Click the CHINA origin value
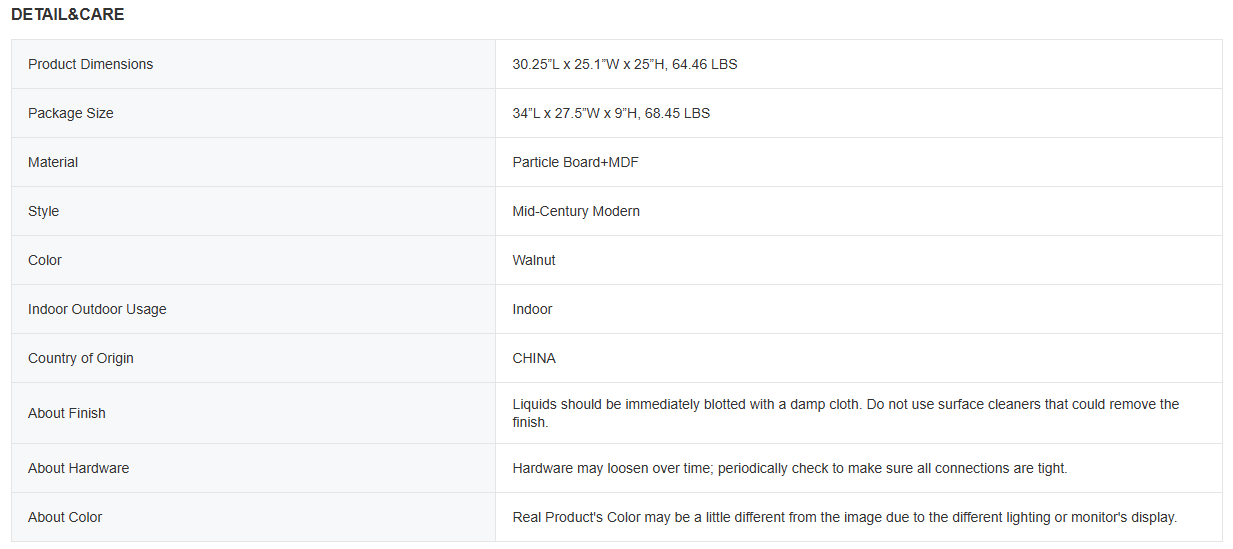The width and height of the screenshot is (1233, 549). point(534,358)
